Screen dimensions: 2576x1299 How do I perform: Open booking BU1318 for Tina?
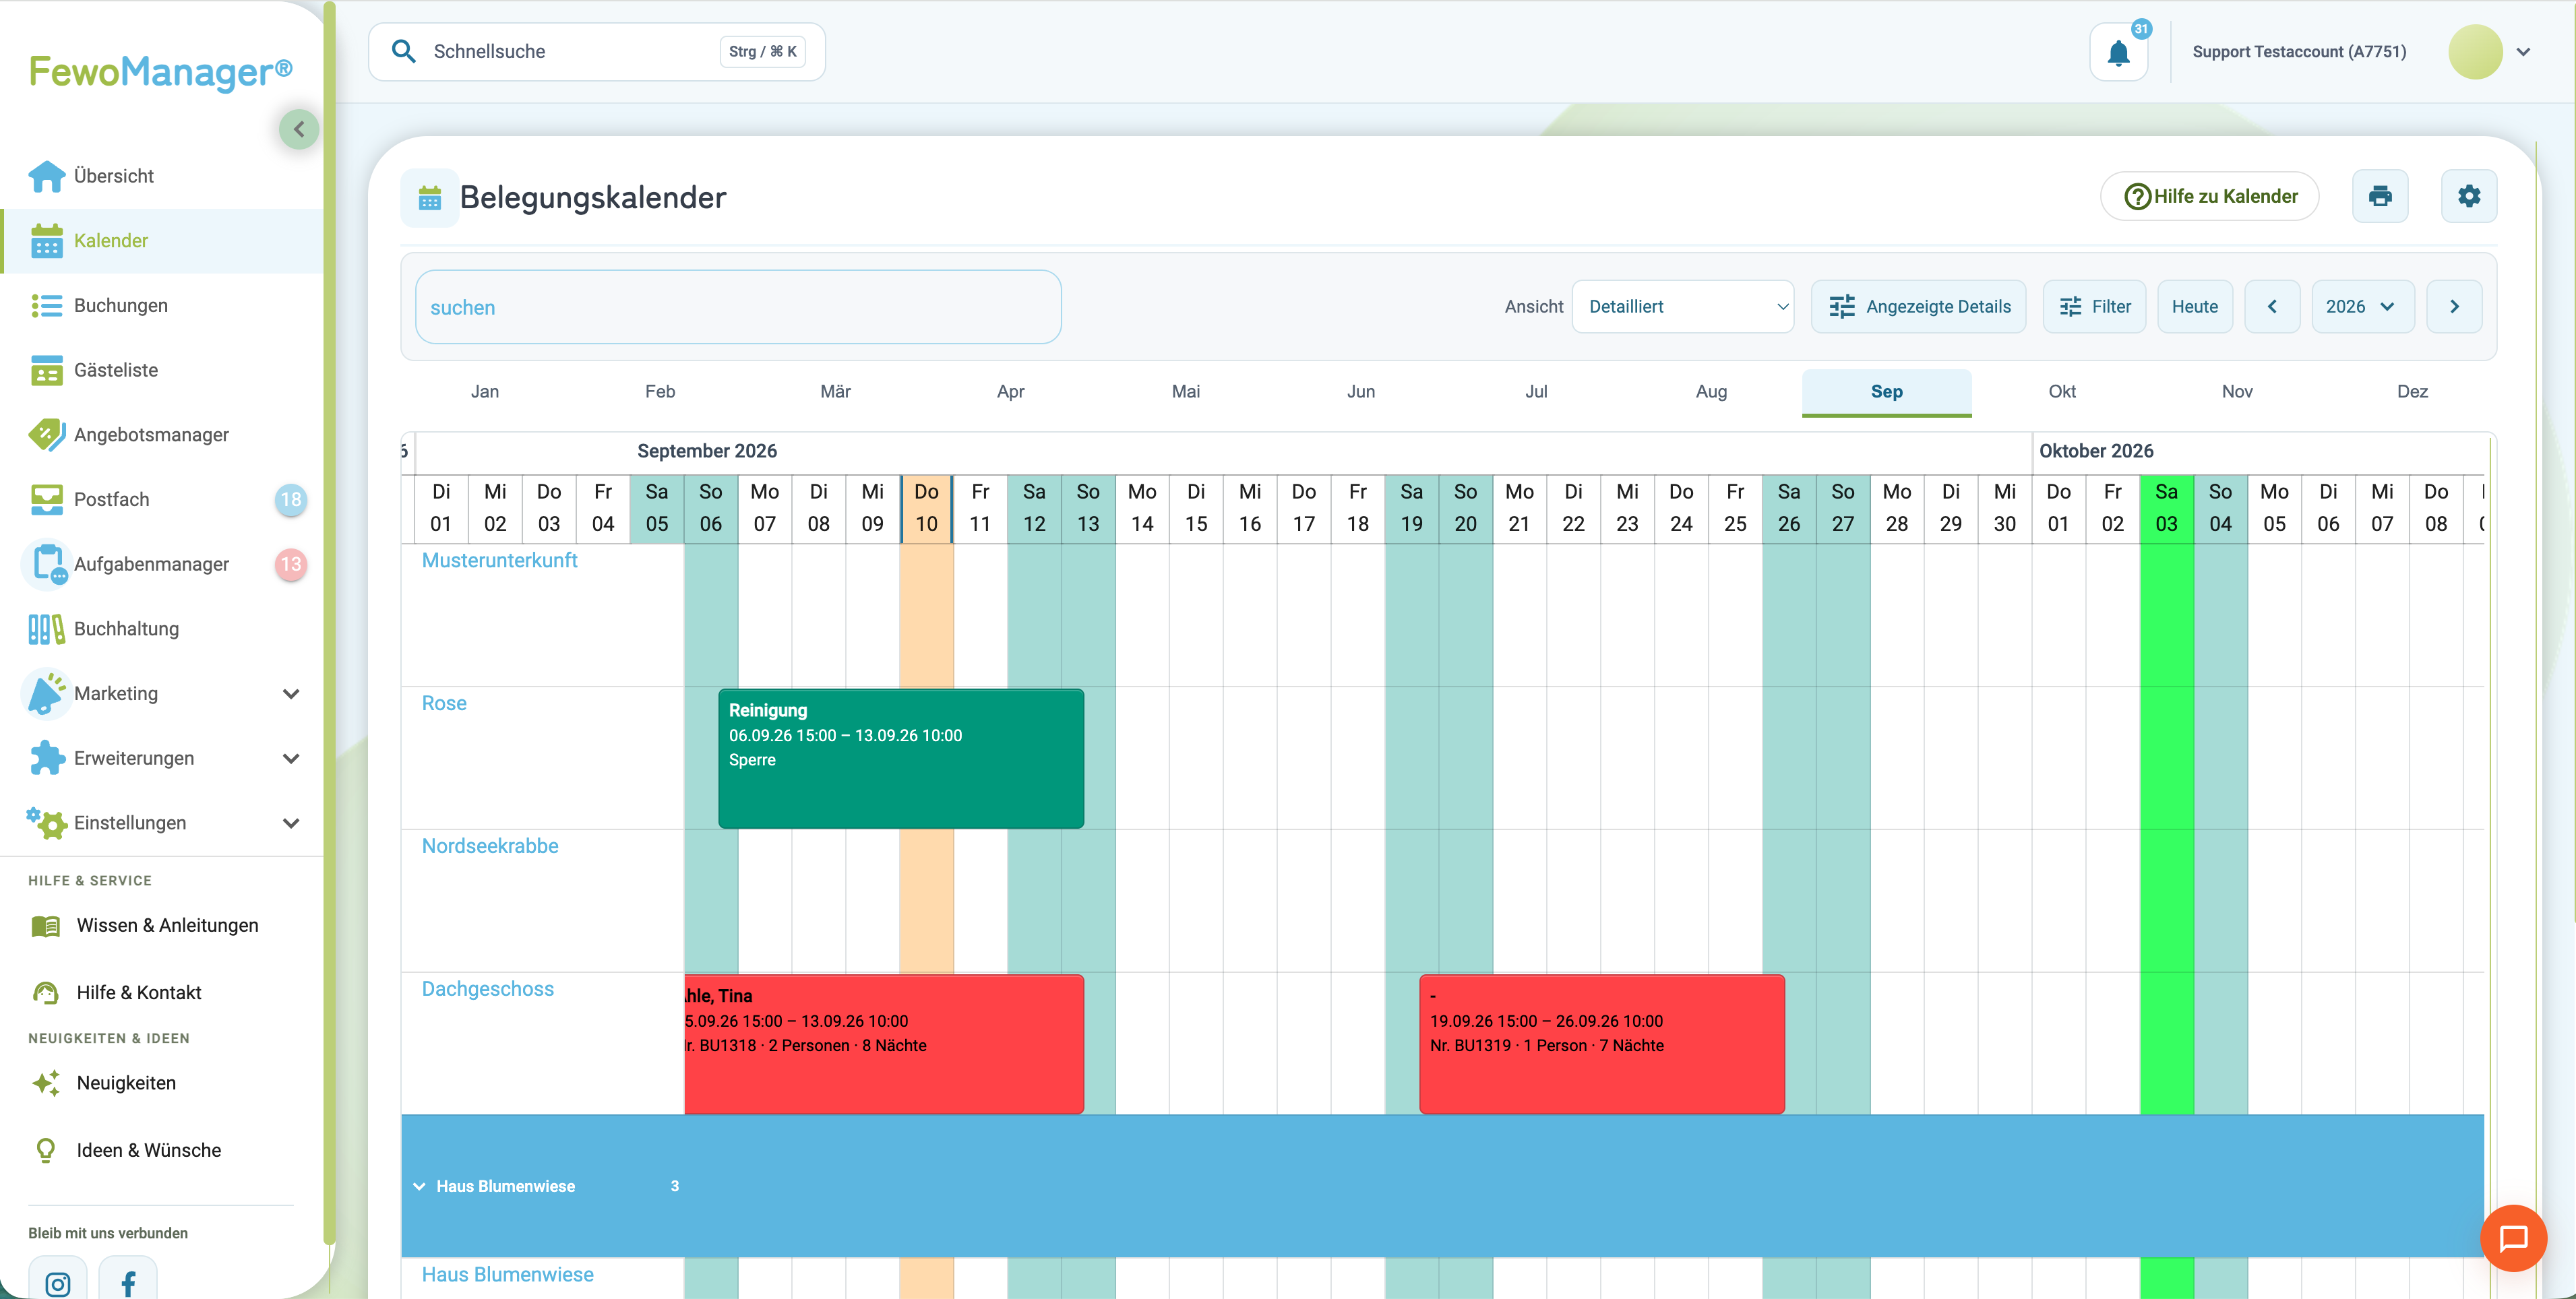pyautogui.click(x=884, y=1044)
